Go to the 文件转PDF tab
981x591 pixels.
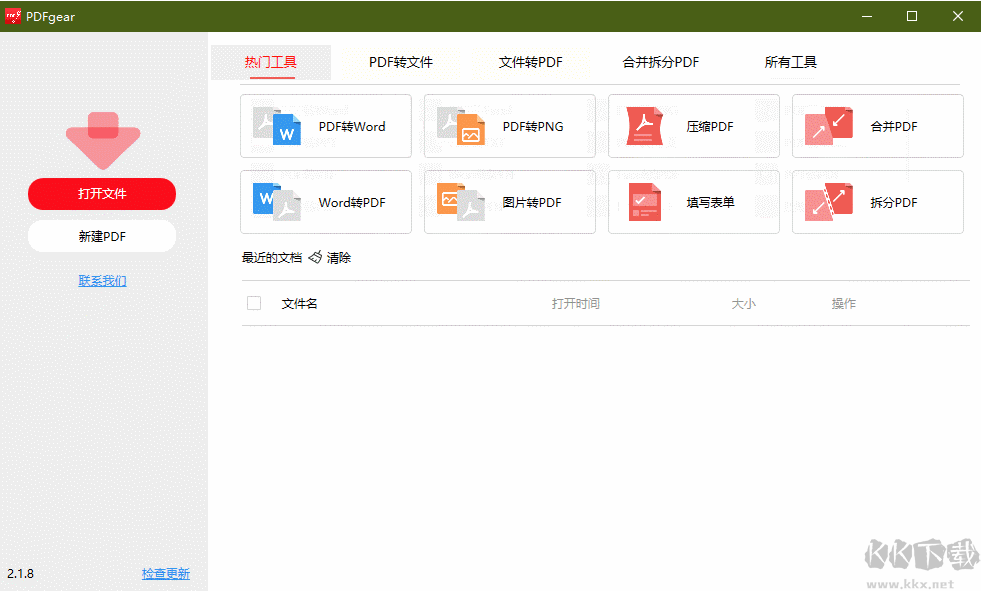531,62
